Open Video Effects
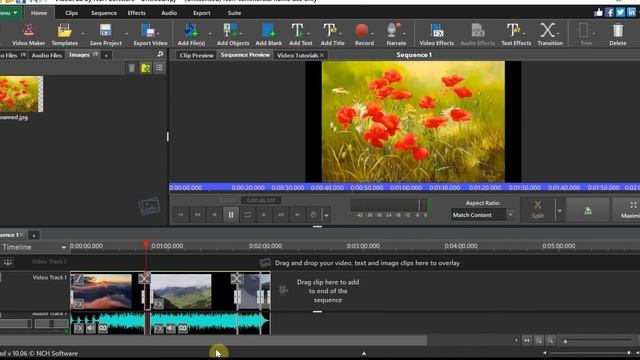Image resolution: width=640 pixels, height=360 pixels. (x=436, y=34)
